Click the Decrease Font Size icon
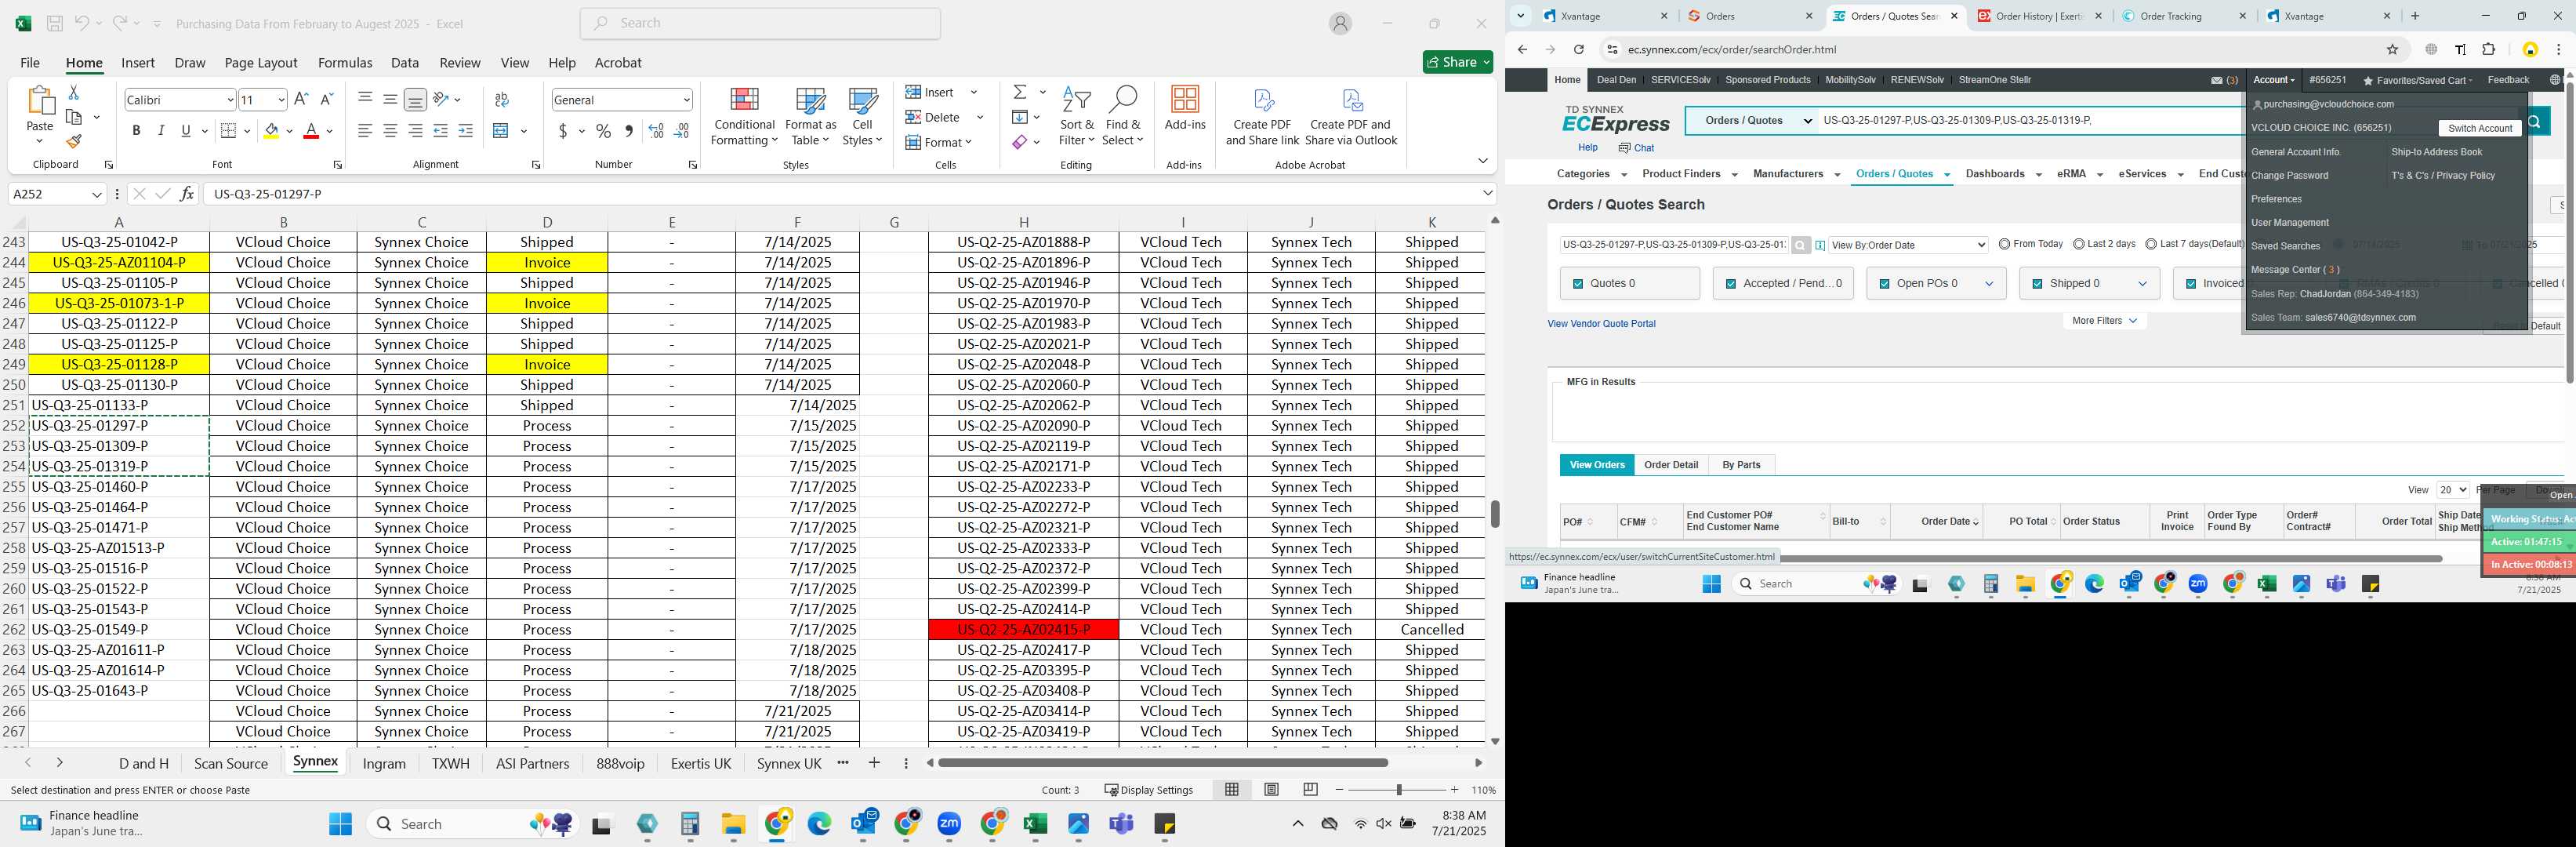Image resolution: width=2576 pixels, height=847 pixels. (326, 99)
